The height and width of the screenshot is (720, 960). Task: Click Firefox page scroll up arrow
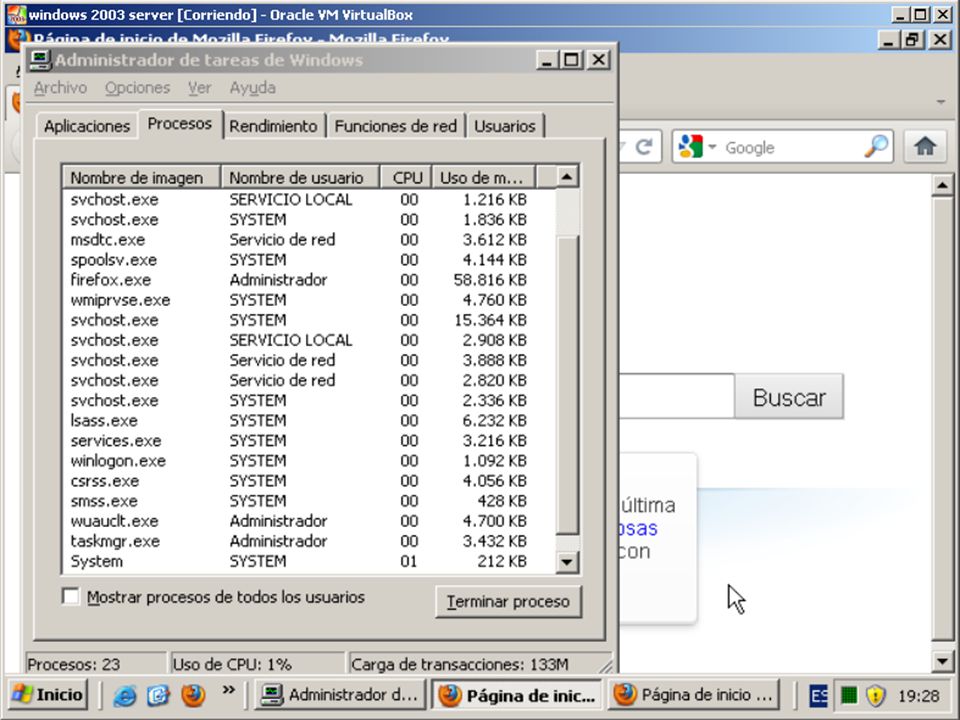tap(943, 185)
